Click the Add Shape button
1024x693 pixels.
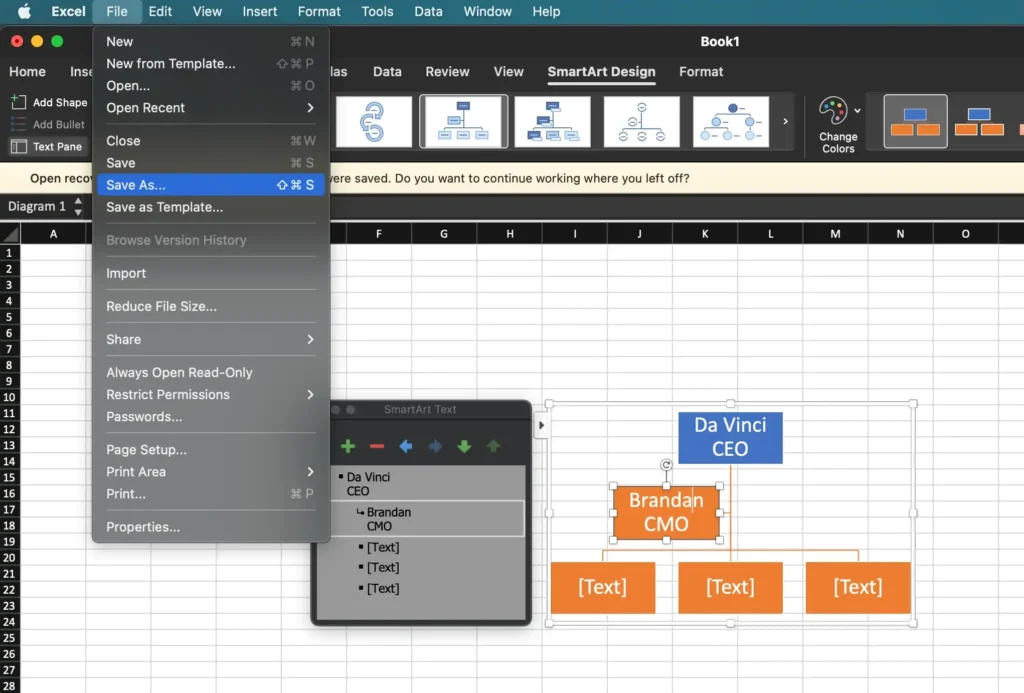[x=49, y=102]
